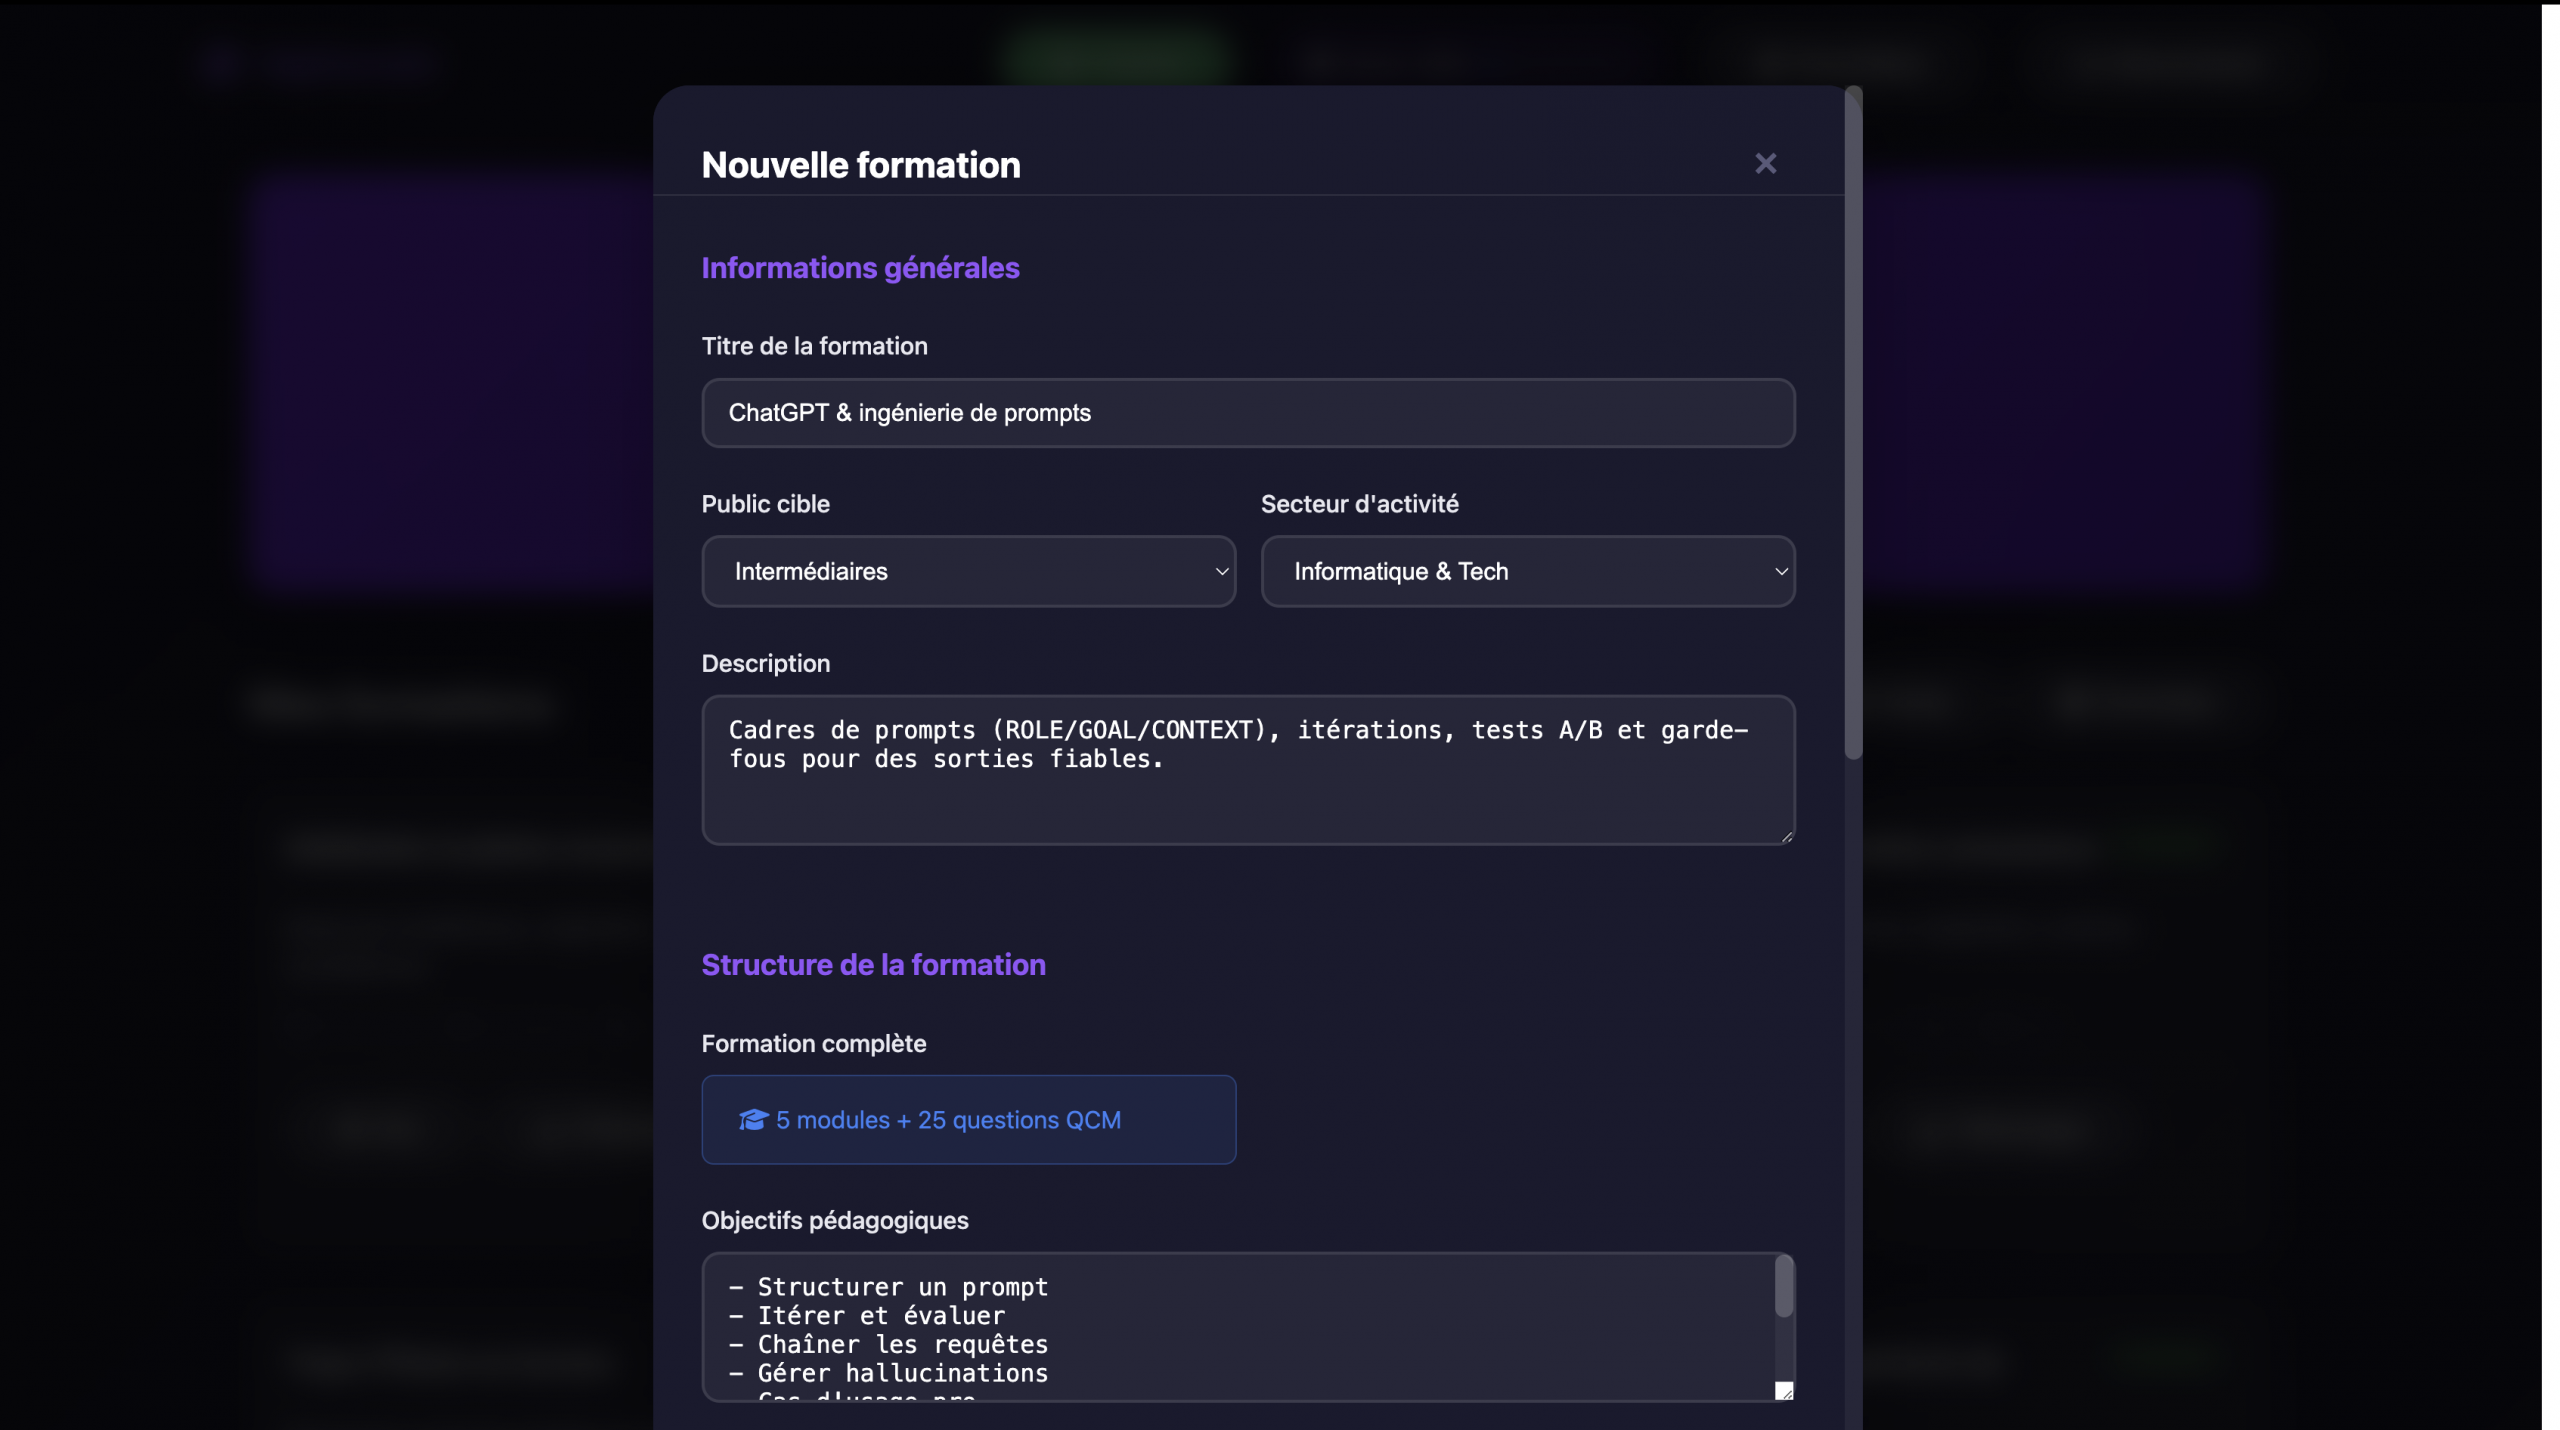Viewport: 2560px width, 1430px height.
Task: Click the Informations générales section heading
Action: click(860, 267)
